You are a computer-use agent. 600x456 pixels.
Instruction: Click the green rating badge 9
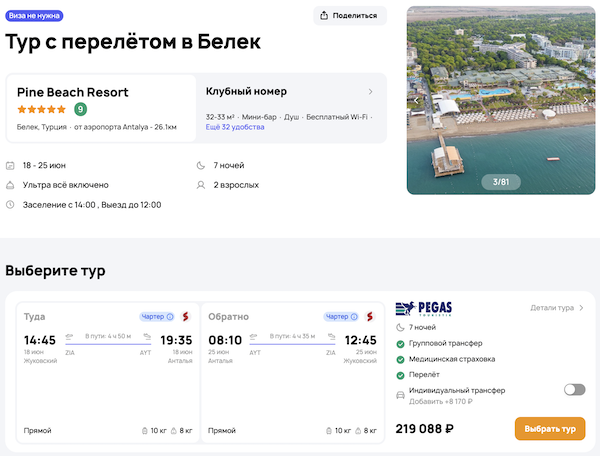[x=80, y=109]
